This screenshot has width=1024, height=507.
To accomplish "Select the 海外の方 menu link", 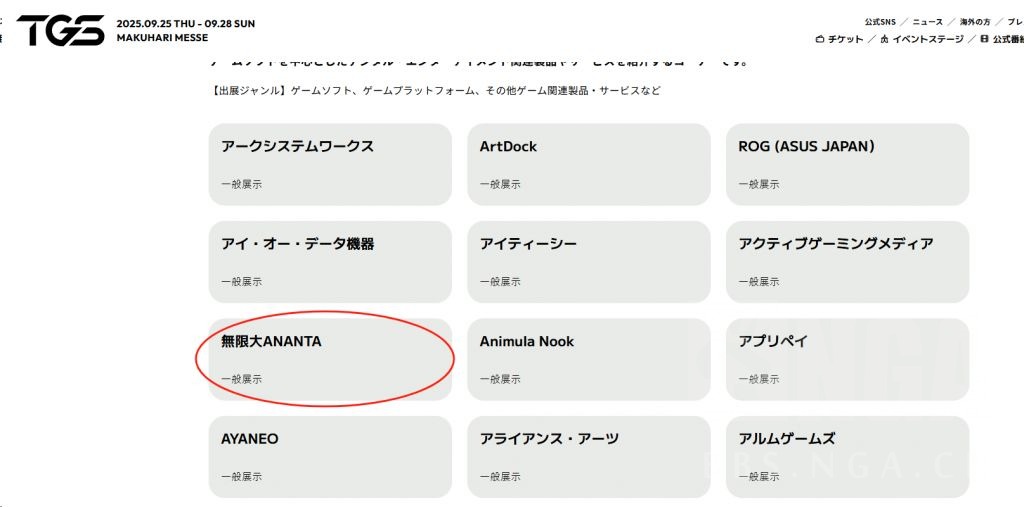I will pyautogui.click(x=975, y=21).
